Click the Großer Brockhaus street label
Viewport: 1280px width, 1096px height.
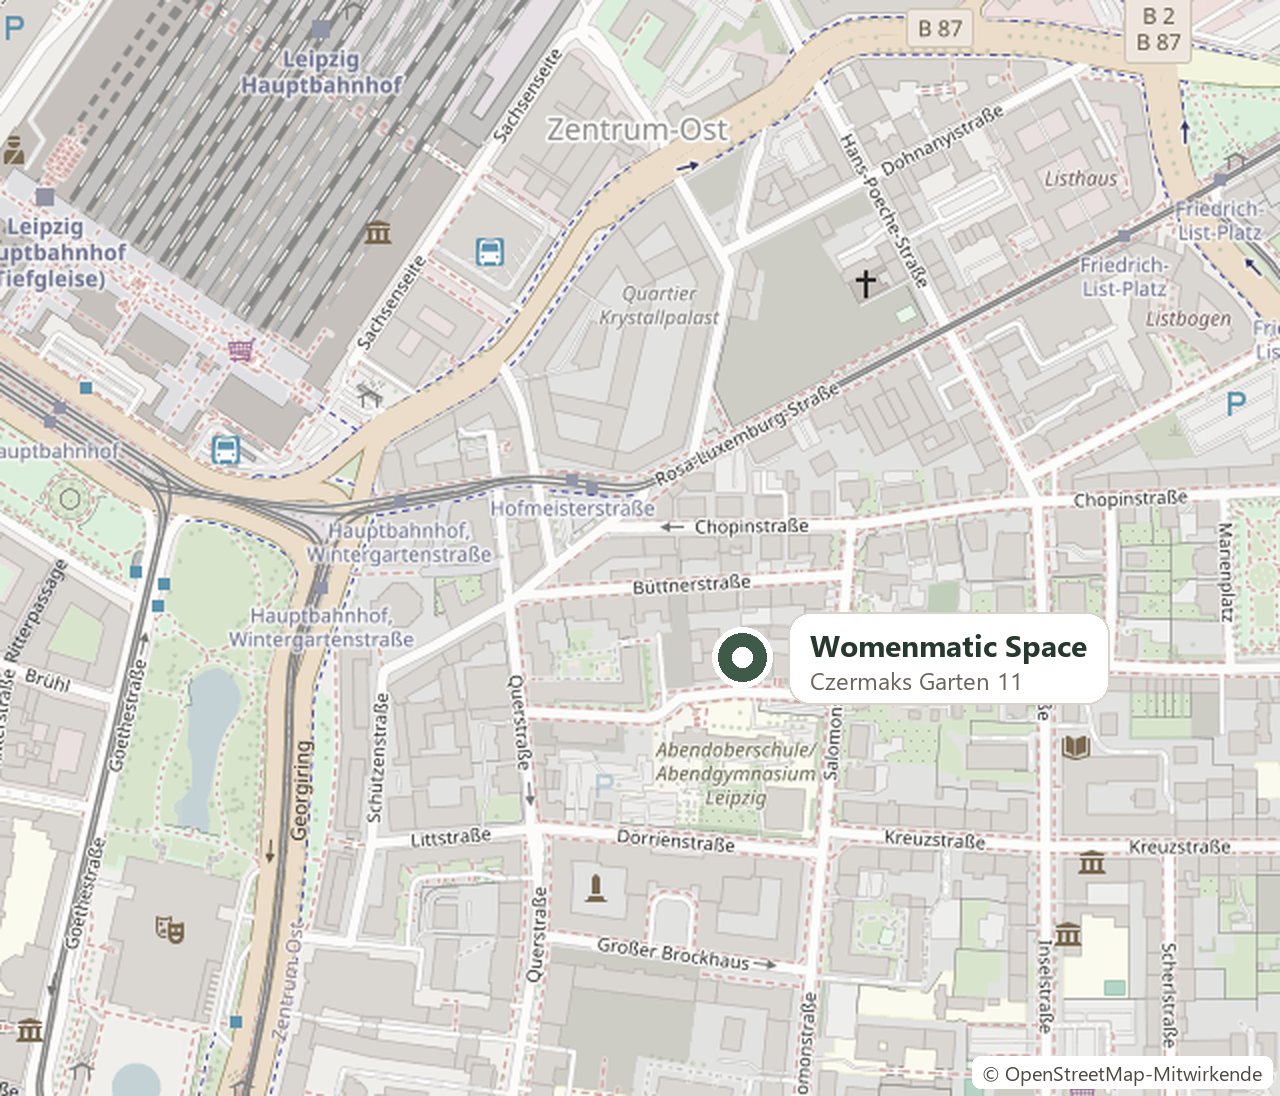point(673,953)
